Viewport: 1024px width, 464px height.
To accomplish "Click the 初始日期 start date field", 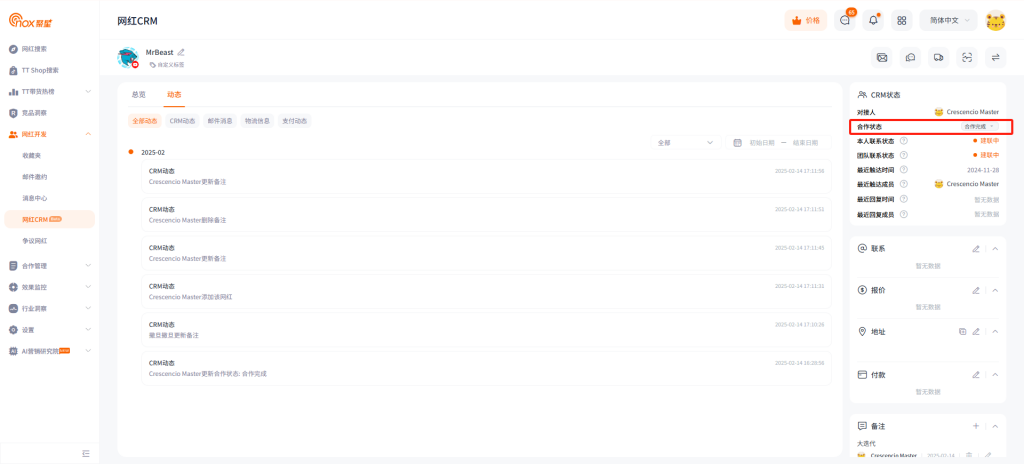I will [x=762, y=143].
